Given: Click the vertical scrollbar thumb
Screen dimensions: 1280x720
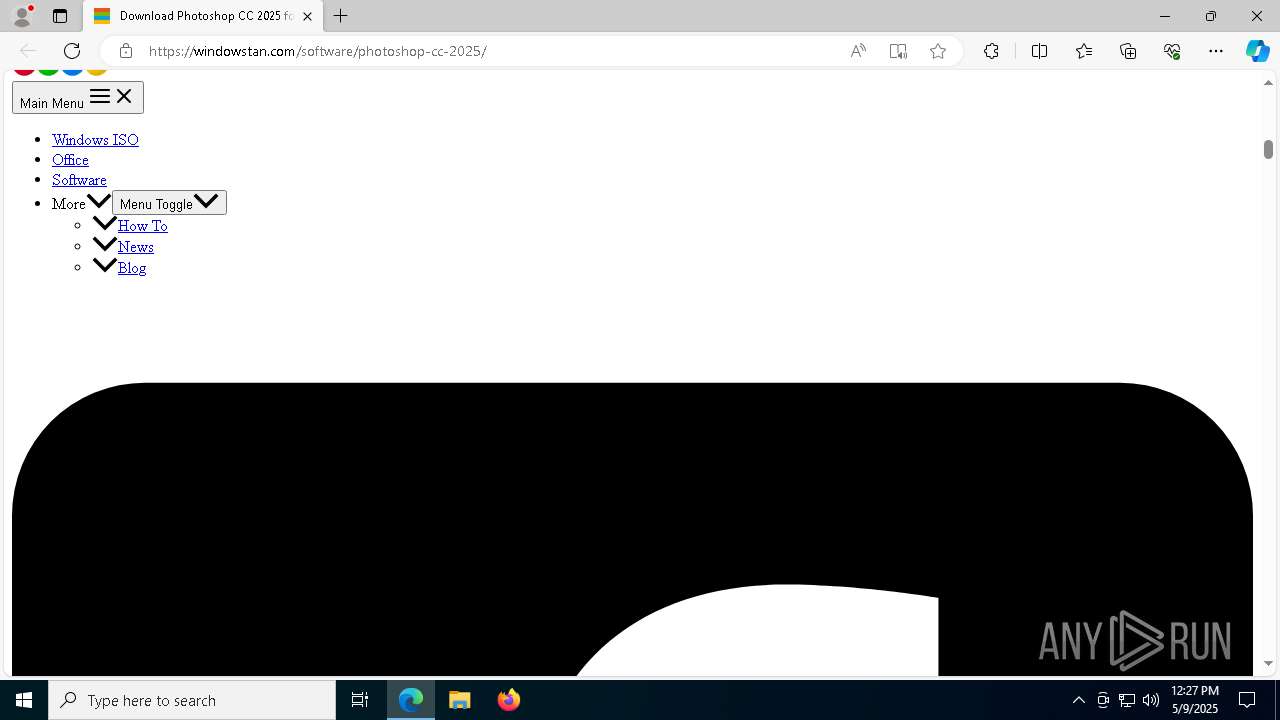Looking at the screenshot, I should (1268, 149).
